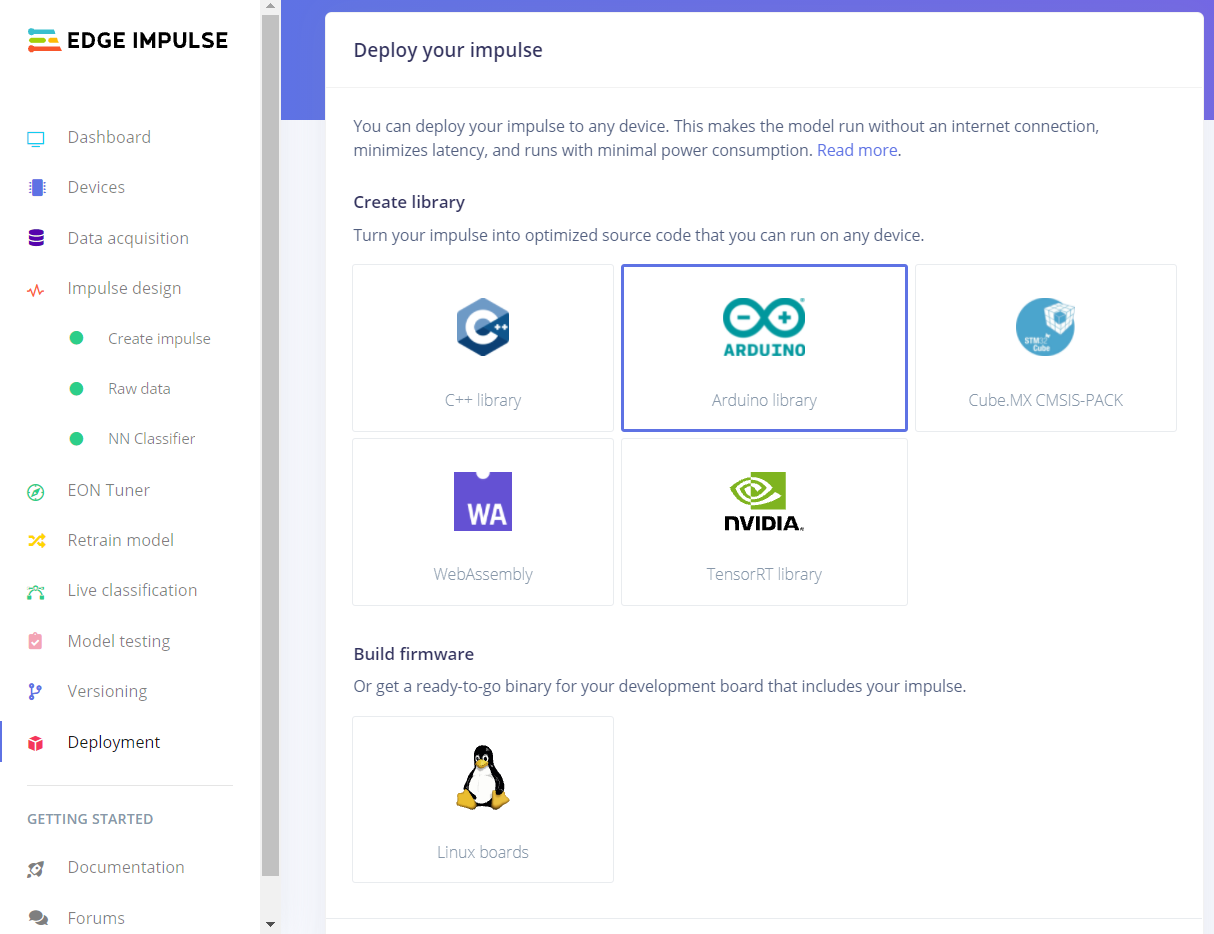Open the NN Classifier step
The width and height of the screenshot is (1214, 934).
tap(152, 438)
